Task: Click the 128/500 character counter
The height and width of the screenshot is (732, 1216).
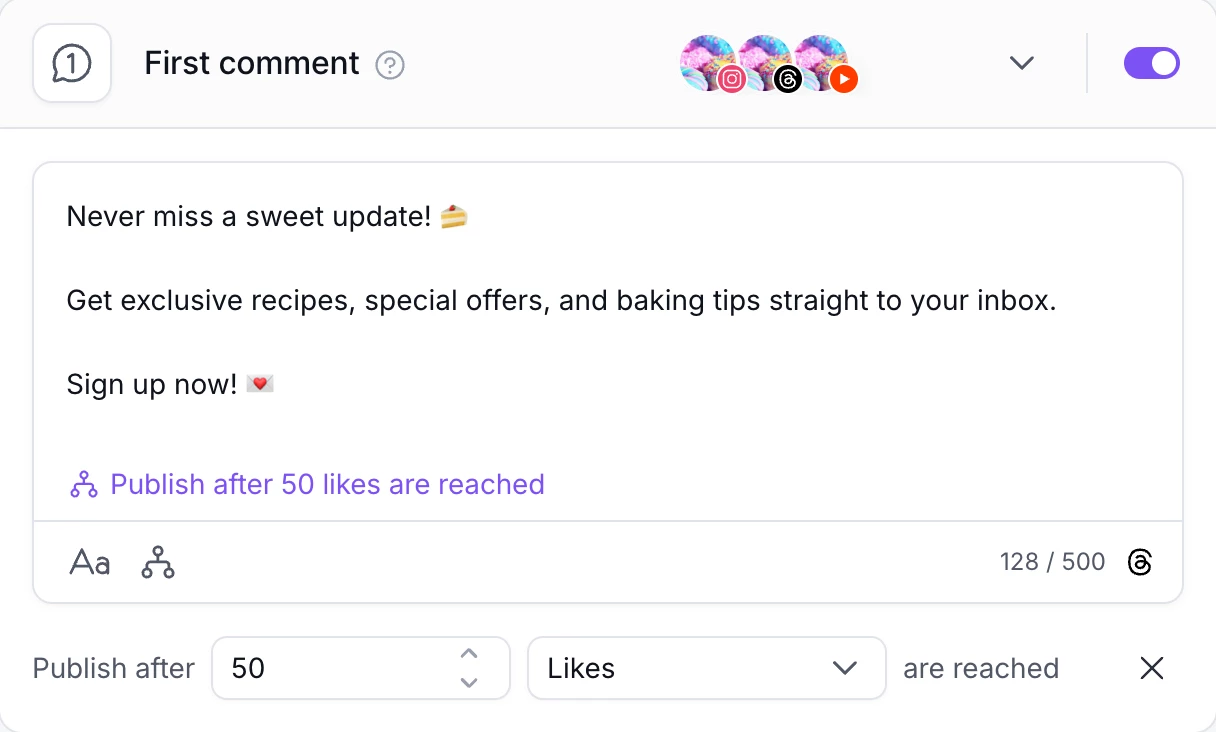Action: (1052, 562)
